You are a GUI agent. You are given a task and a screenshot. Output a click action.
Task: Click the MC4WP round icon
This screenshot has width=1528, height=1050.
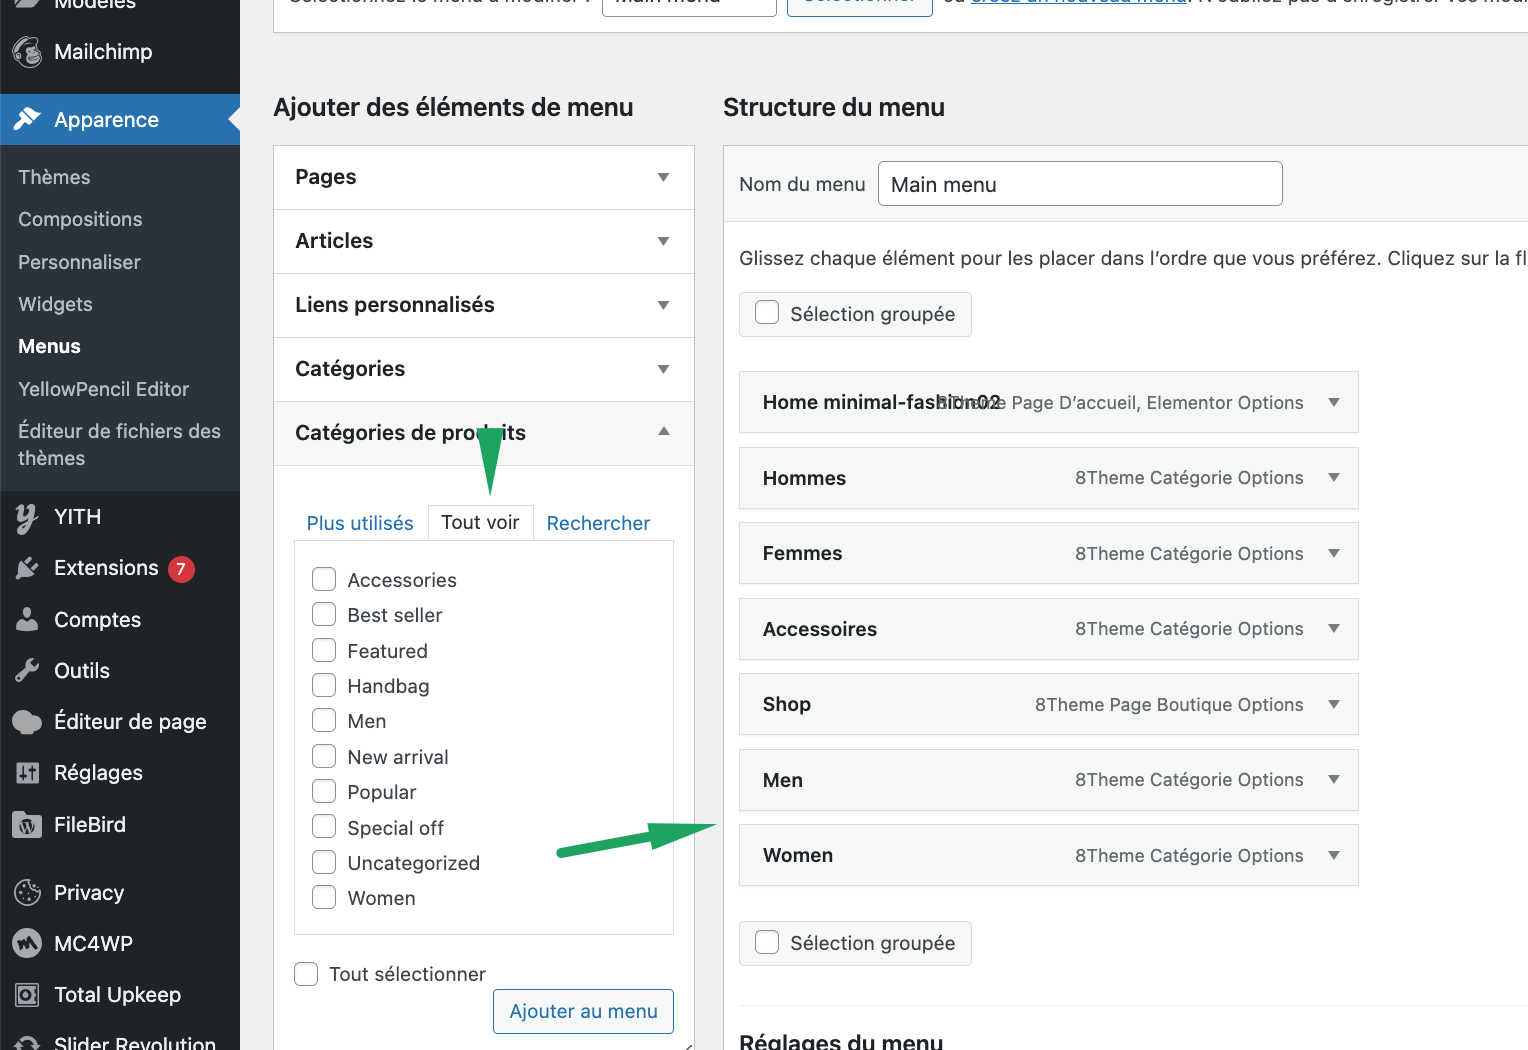(x=27, y=943)
